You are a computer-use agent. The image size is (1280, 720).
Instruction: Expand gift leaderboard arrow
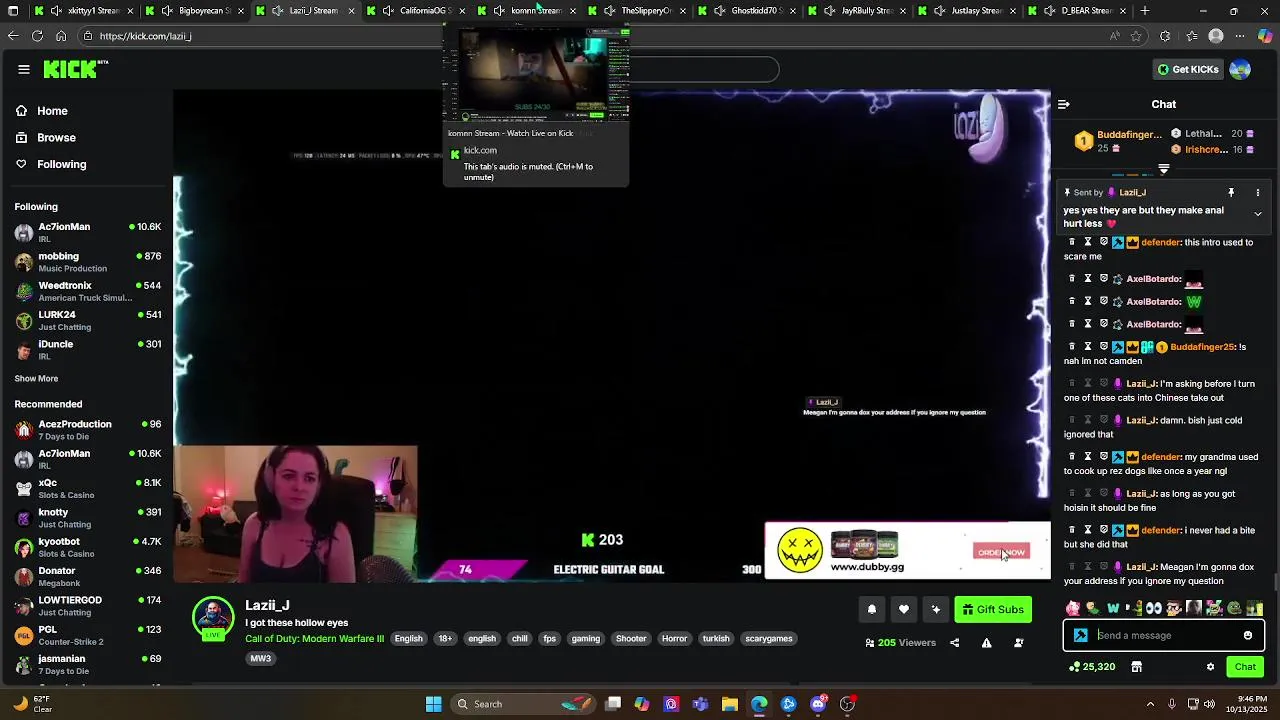coord(1164,169)
